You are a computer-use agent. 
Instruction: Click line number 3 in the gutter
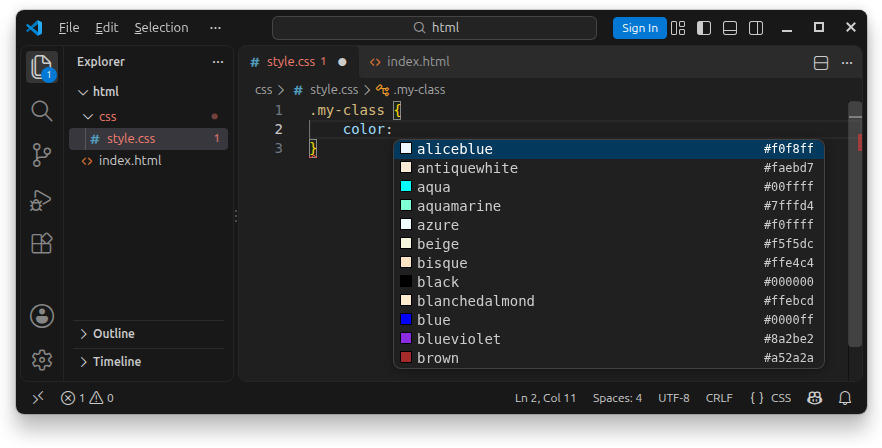click(x=278, y=148)
